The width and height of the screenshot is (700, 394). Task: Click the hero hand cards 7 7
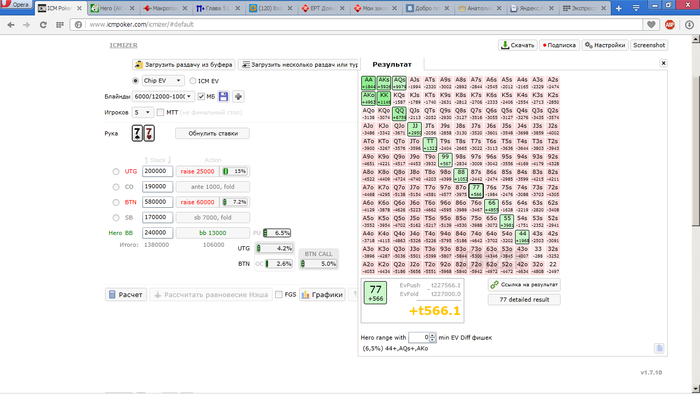click(x=143, y=133)
